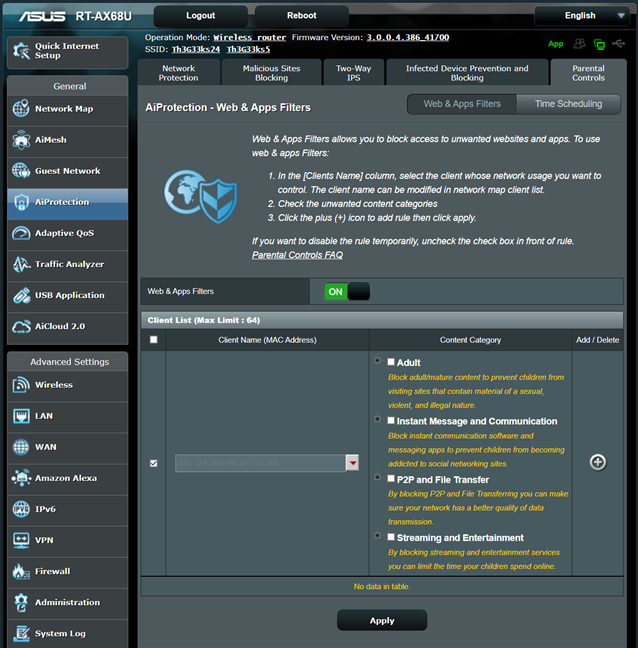Screen dimensions: 638x648
Task: Expand Instant Message and Communication subitems
Action: [x=377, y=419]
